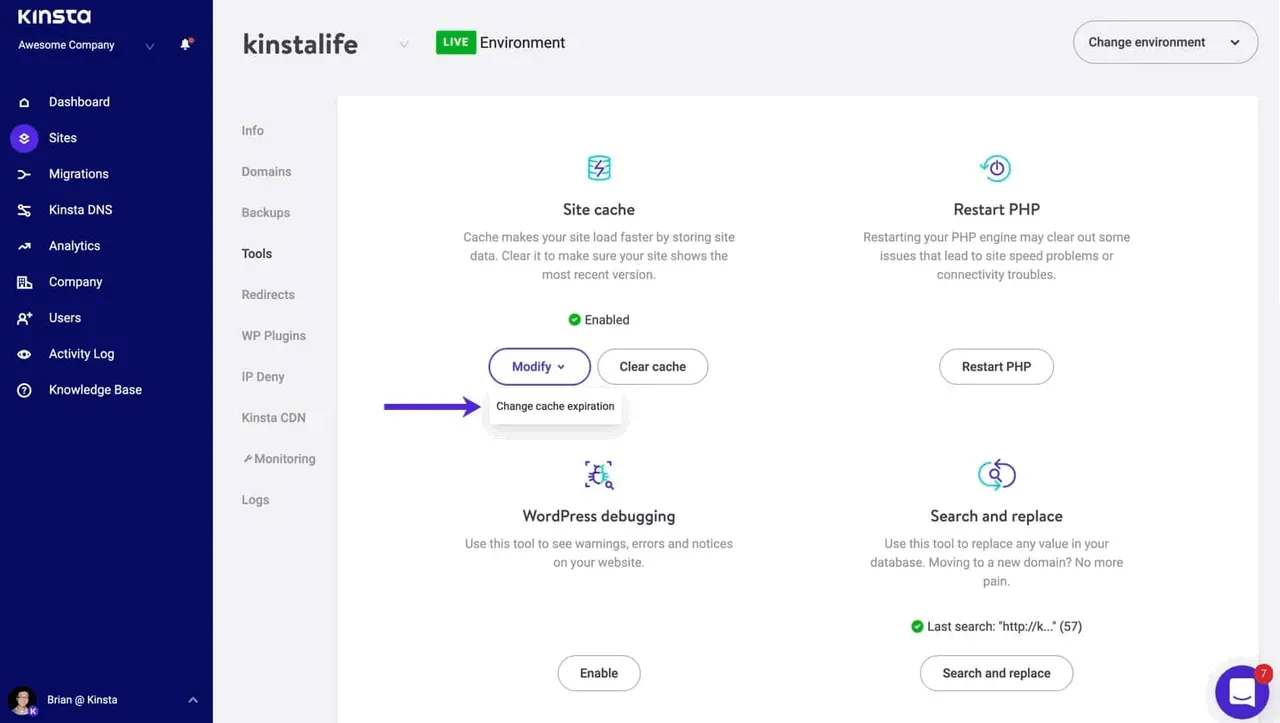The width and height of the screenshot is (1280, 723).
Task: Click Brian's profile avatar
Action: pos(22,700)
